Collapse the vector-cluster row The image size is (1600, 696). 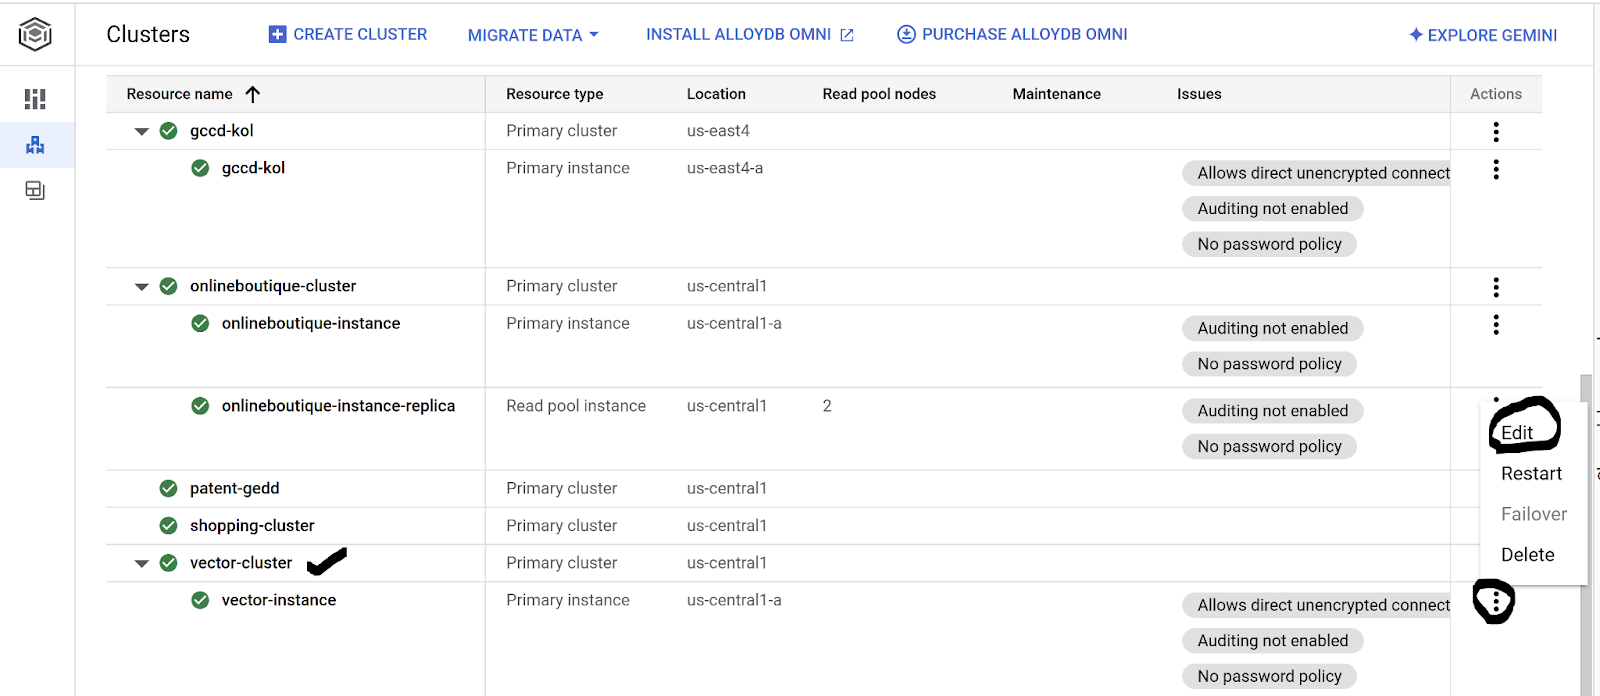(x=142, y=564)
